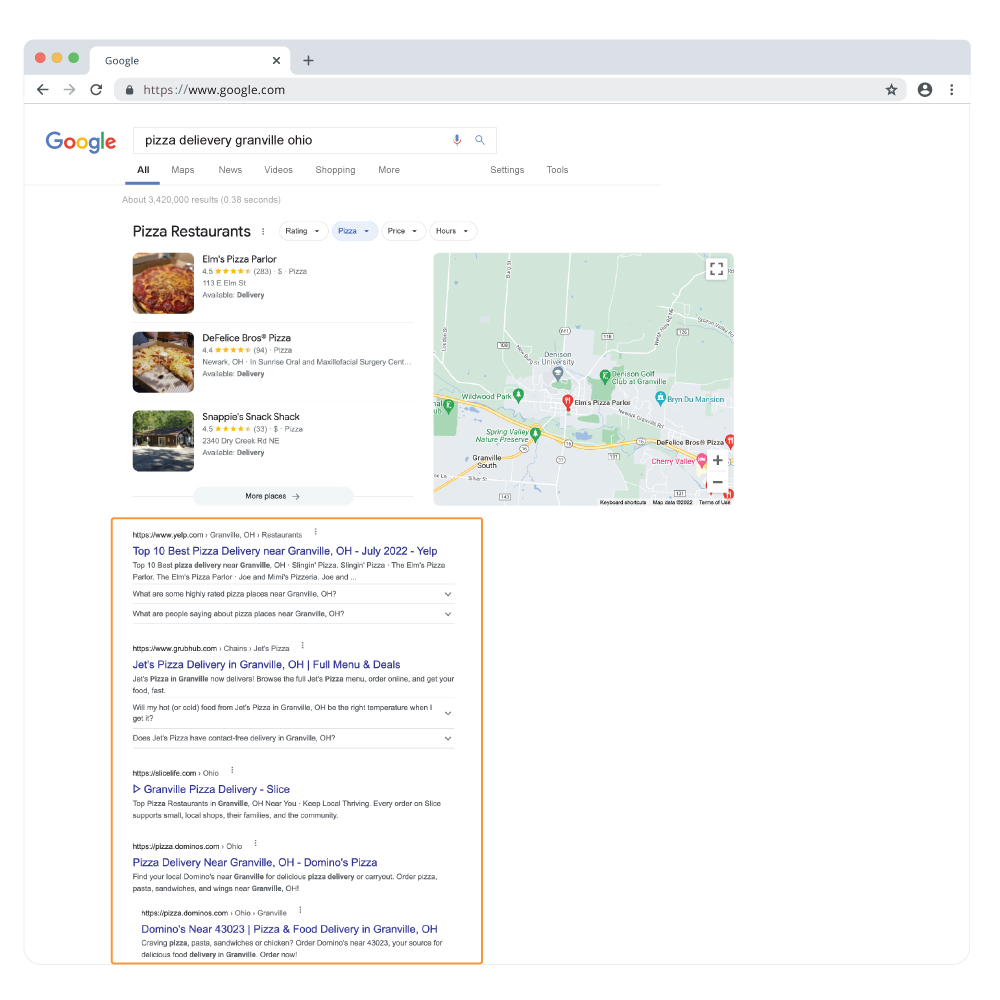The image size is (1000, 1000).
Task: Open Elm's Pizza Parlor listing
Action: [239, 259]
